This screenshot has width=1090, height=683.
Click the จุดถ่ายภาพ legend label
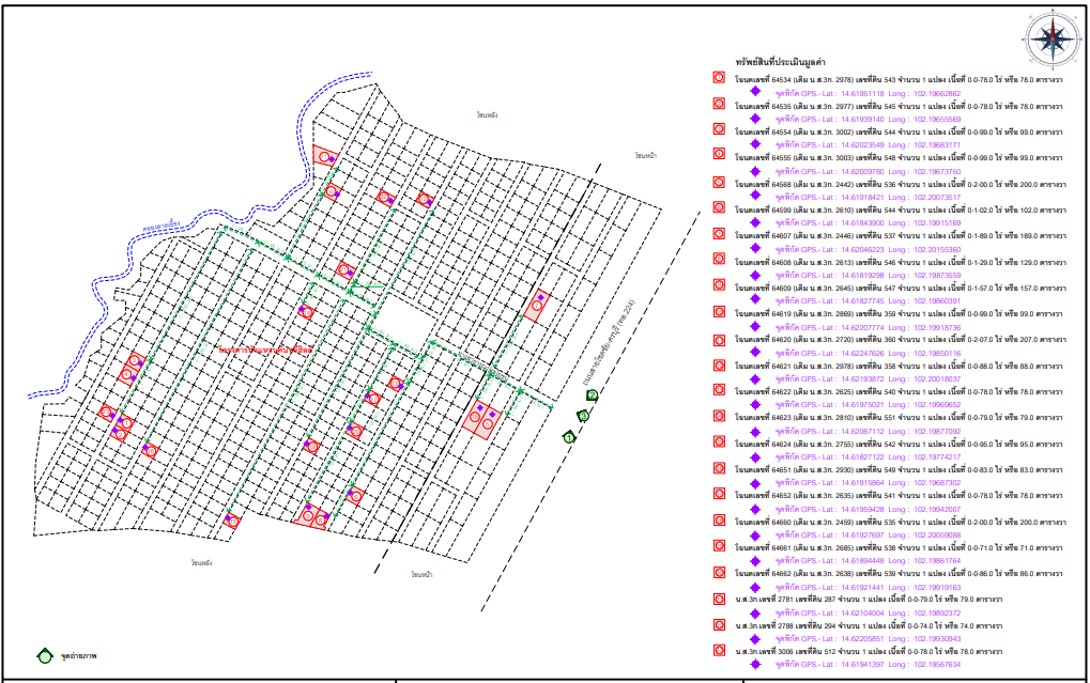(x=79, y=656)
